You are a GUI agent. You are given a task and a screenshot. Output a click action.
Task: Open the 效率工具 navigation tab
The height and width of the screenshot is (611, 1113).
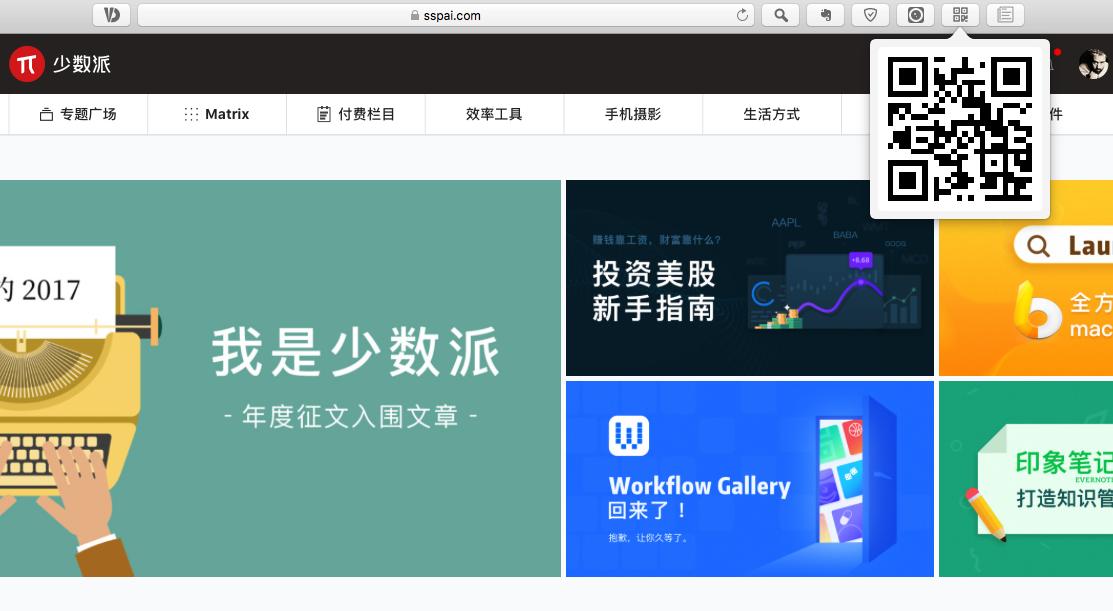pos(494,114)
